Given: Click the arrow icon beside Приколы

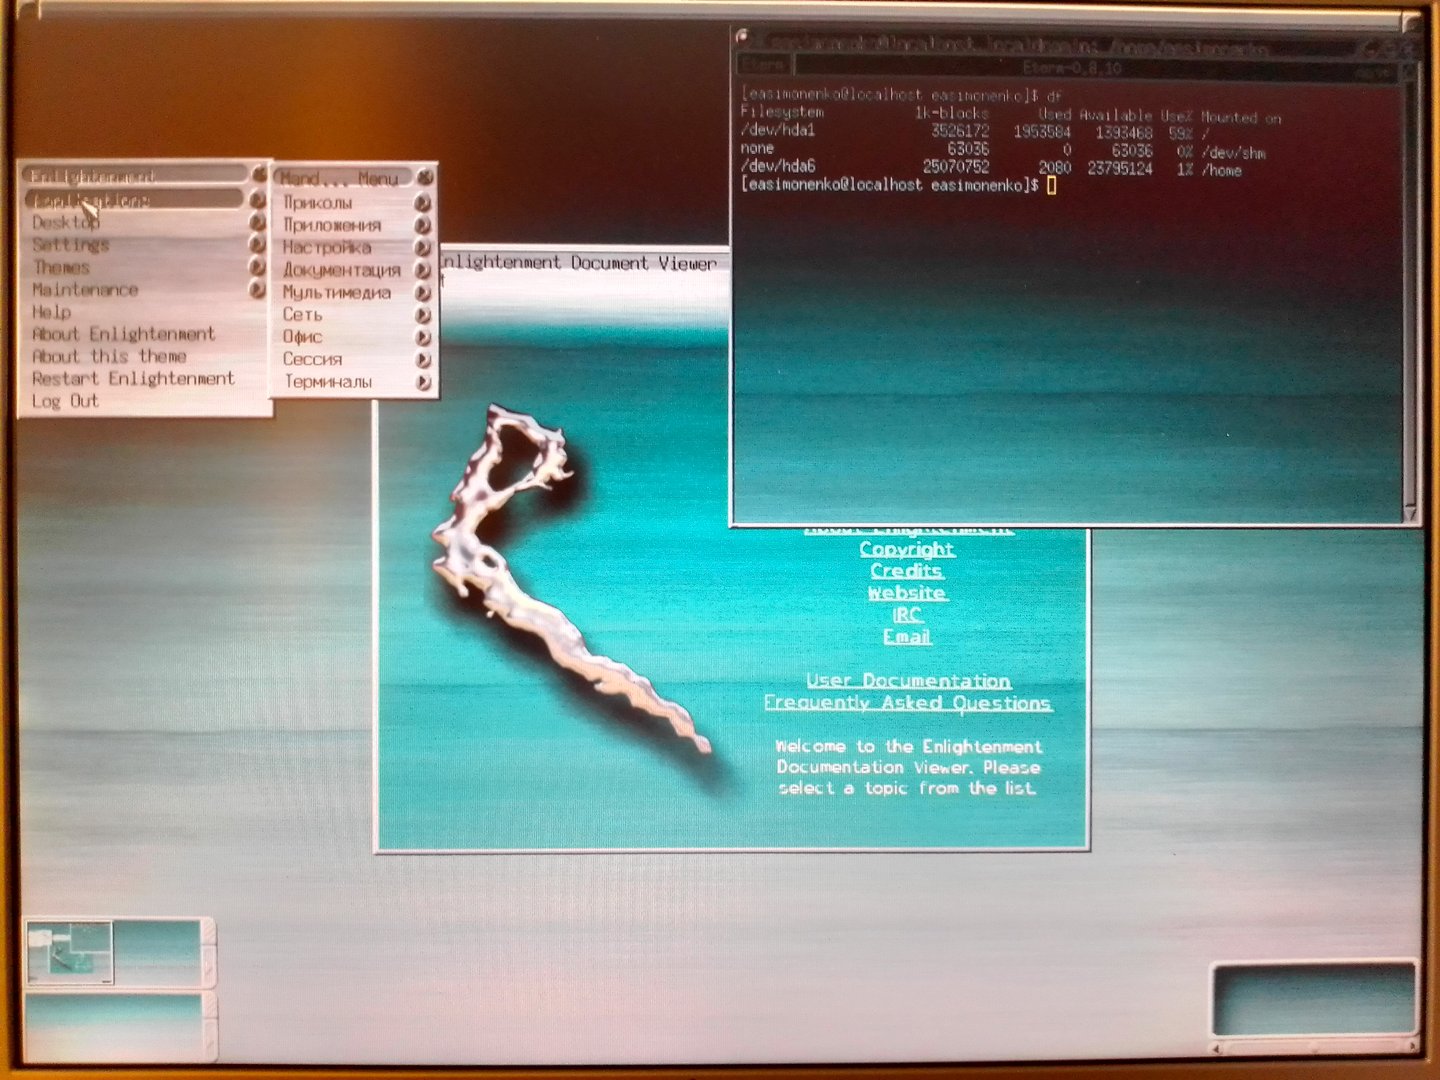Looking at the screenshot, I should (x=424, y=203).
